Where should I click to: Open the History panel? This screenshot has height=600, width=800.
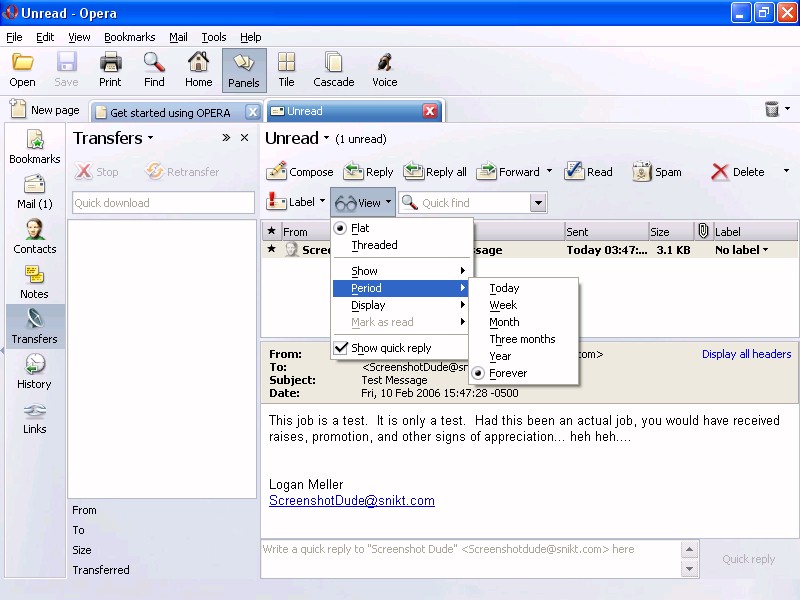(x=34, y=371)
